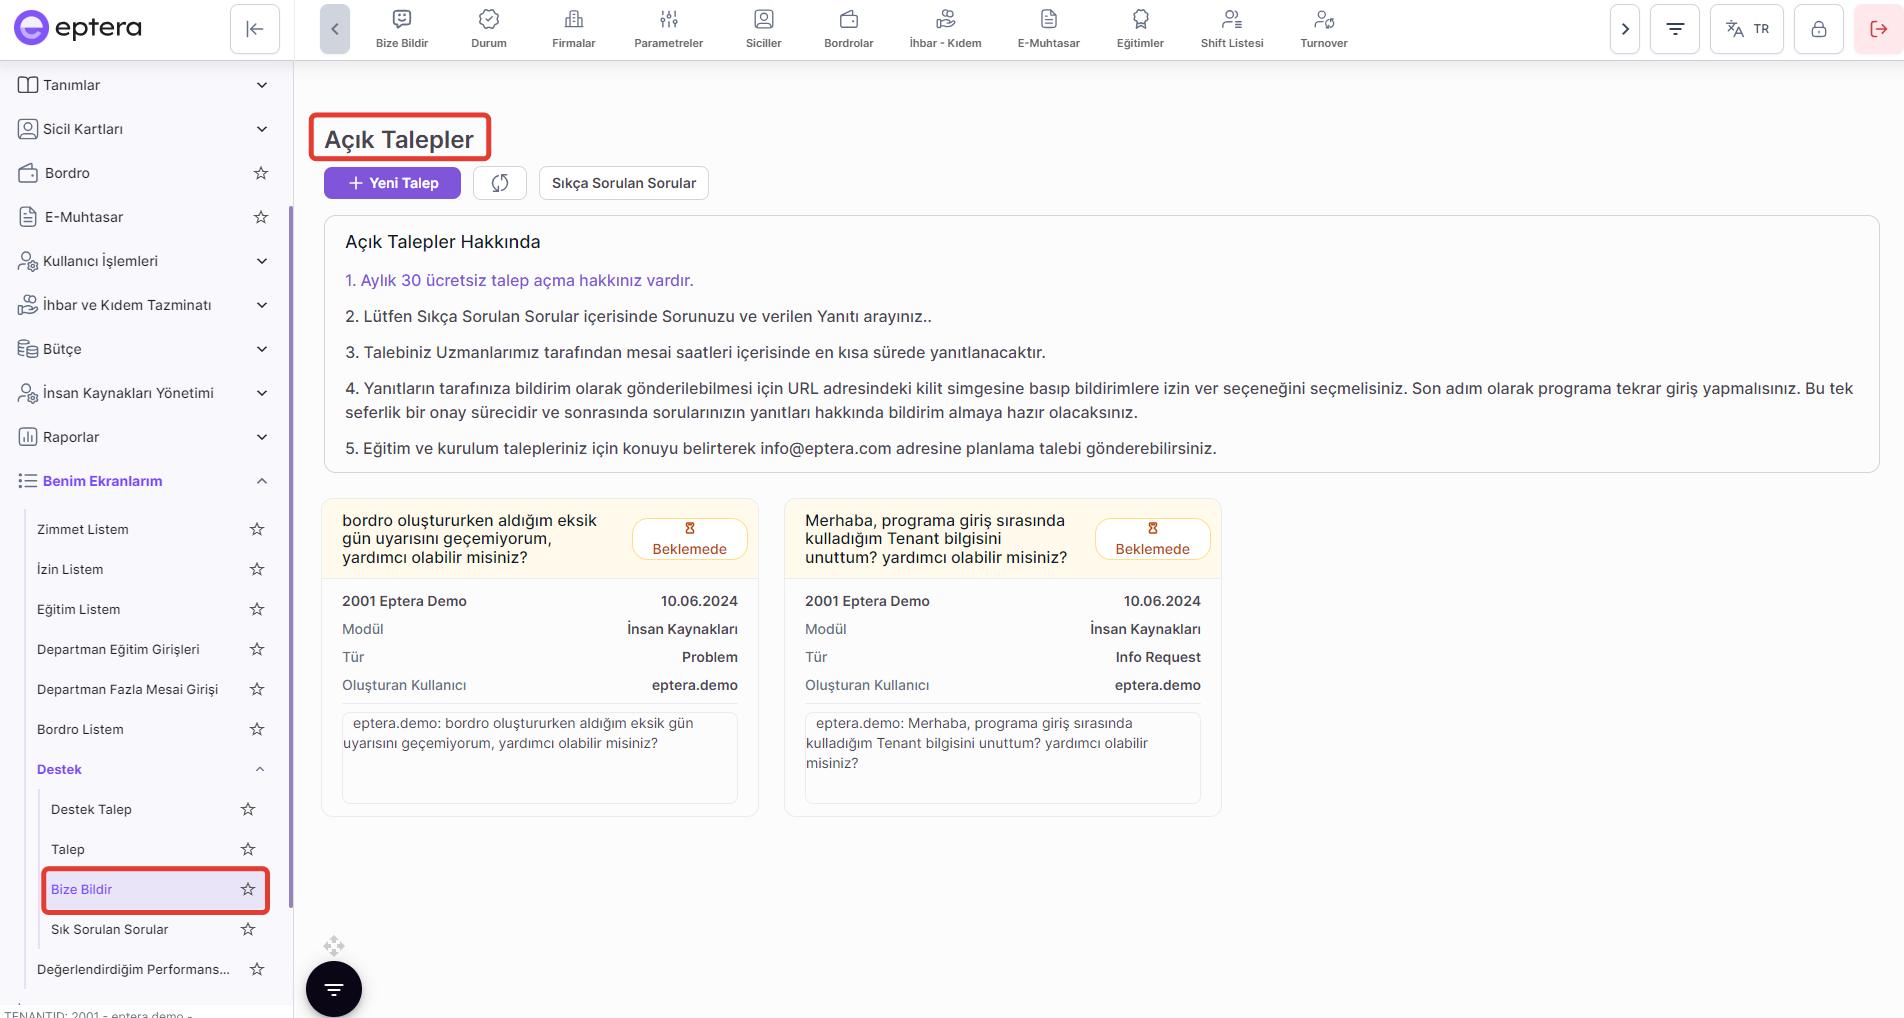Screen dimensions: 1904x1018
Task: Open the Eğitimler toolbar shortcut
Action: tap(1140, 28)
